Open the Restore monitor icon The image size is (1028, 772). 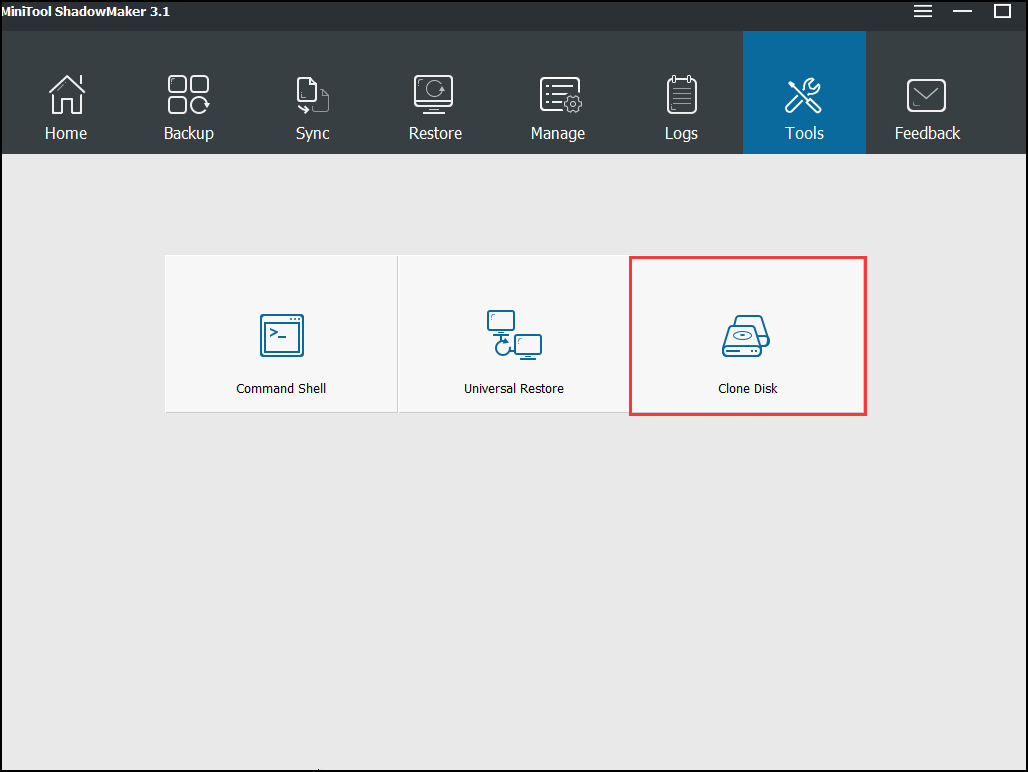pos(433,94)
